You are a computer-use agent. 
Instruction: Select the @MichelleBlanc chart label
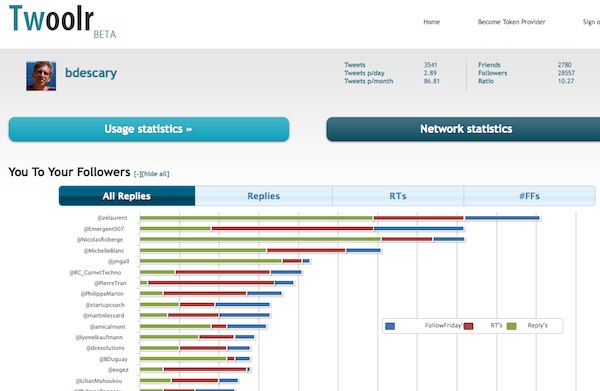104,251
